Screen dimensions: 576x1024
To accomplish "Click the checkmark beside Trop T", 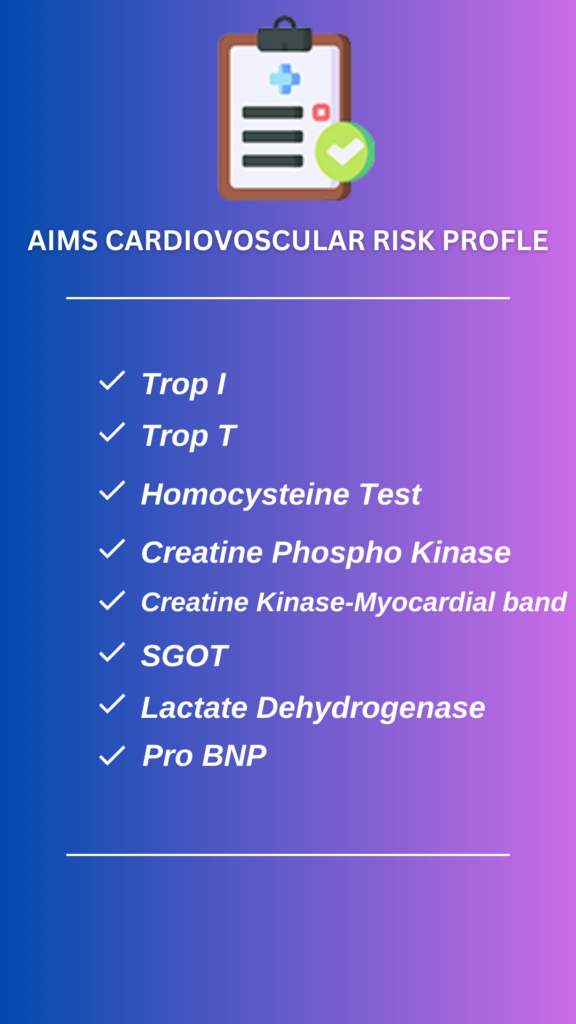I will pyautogui.click(x=112, y=432).
